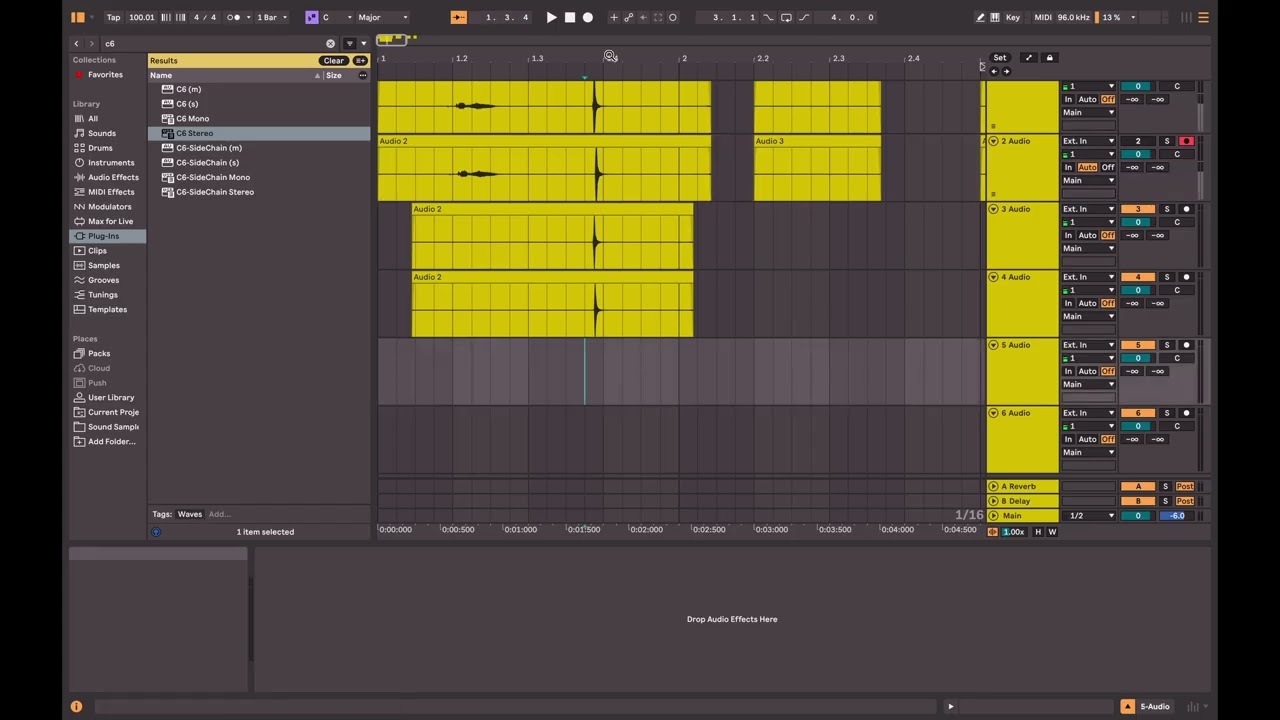Click the Tap tempo button
This screenshot has width=1280, height=720.
point(113,17)
